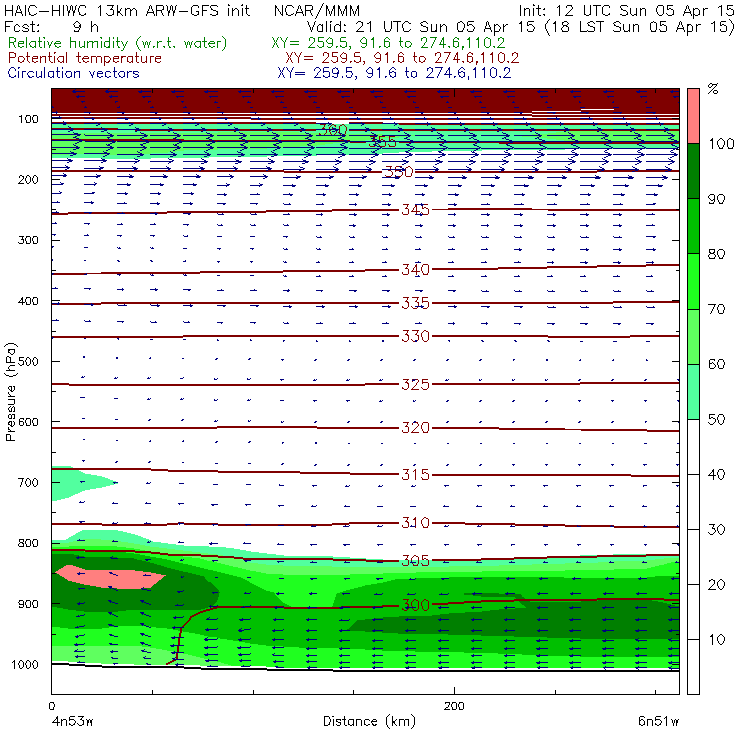The height and width of the screenshot is (740, 740).
Task: Click the 20 value on color bar scale
Action: 716,585
